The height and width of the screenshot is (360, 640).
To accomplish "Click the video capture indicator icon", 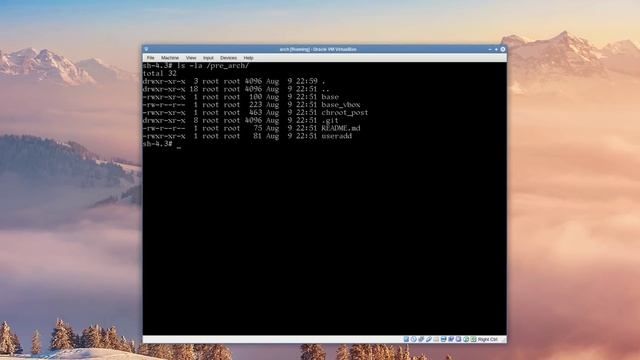I will pos(451,339).
